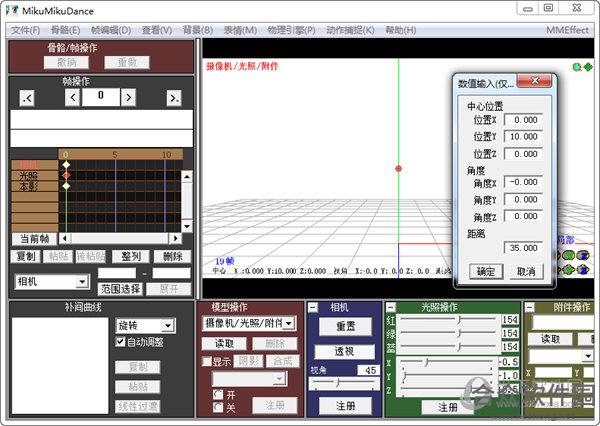This screenshot has width=600, height=426.
Task: Open the 相机 dropdown in frame operations
Action: point(52,282)
